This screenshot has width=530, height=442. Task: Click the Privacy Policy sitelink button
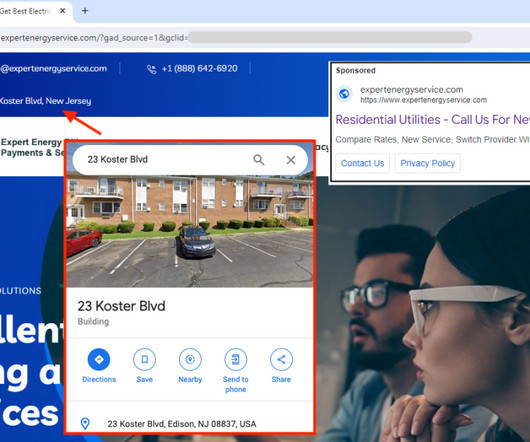(428, 163)
